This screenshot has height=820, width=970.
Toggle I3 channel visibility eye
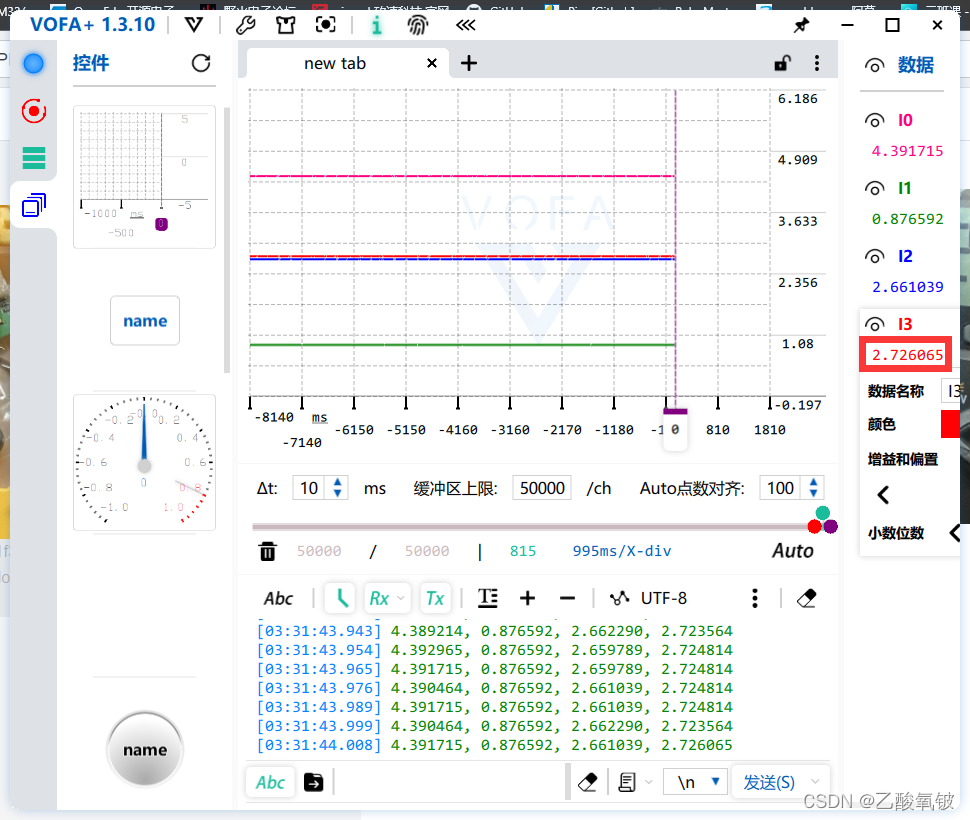tap(874, 325)
